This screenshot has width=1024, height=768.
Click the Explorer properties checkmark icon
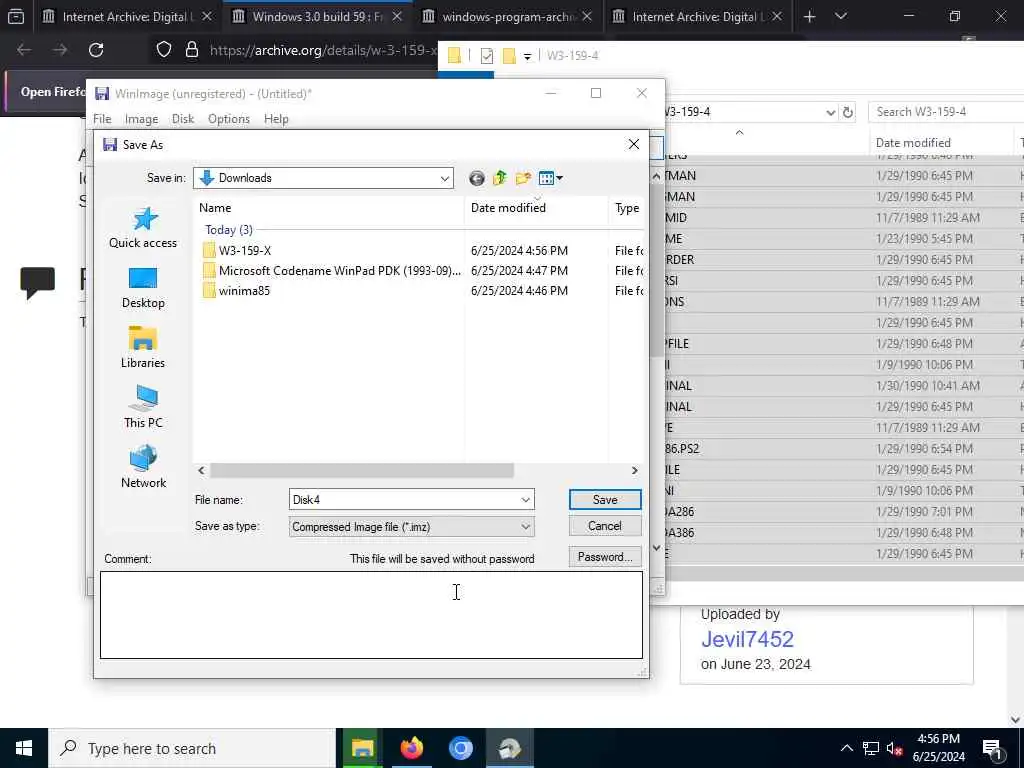point(487,56)
